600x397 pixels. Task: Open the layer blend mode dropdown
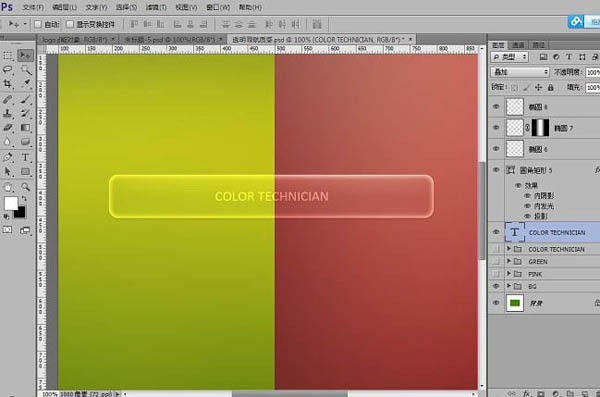(520, 72)
